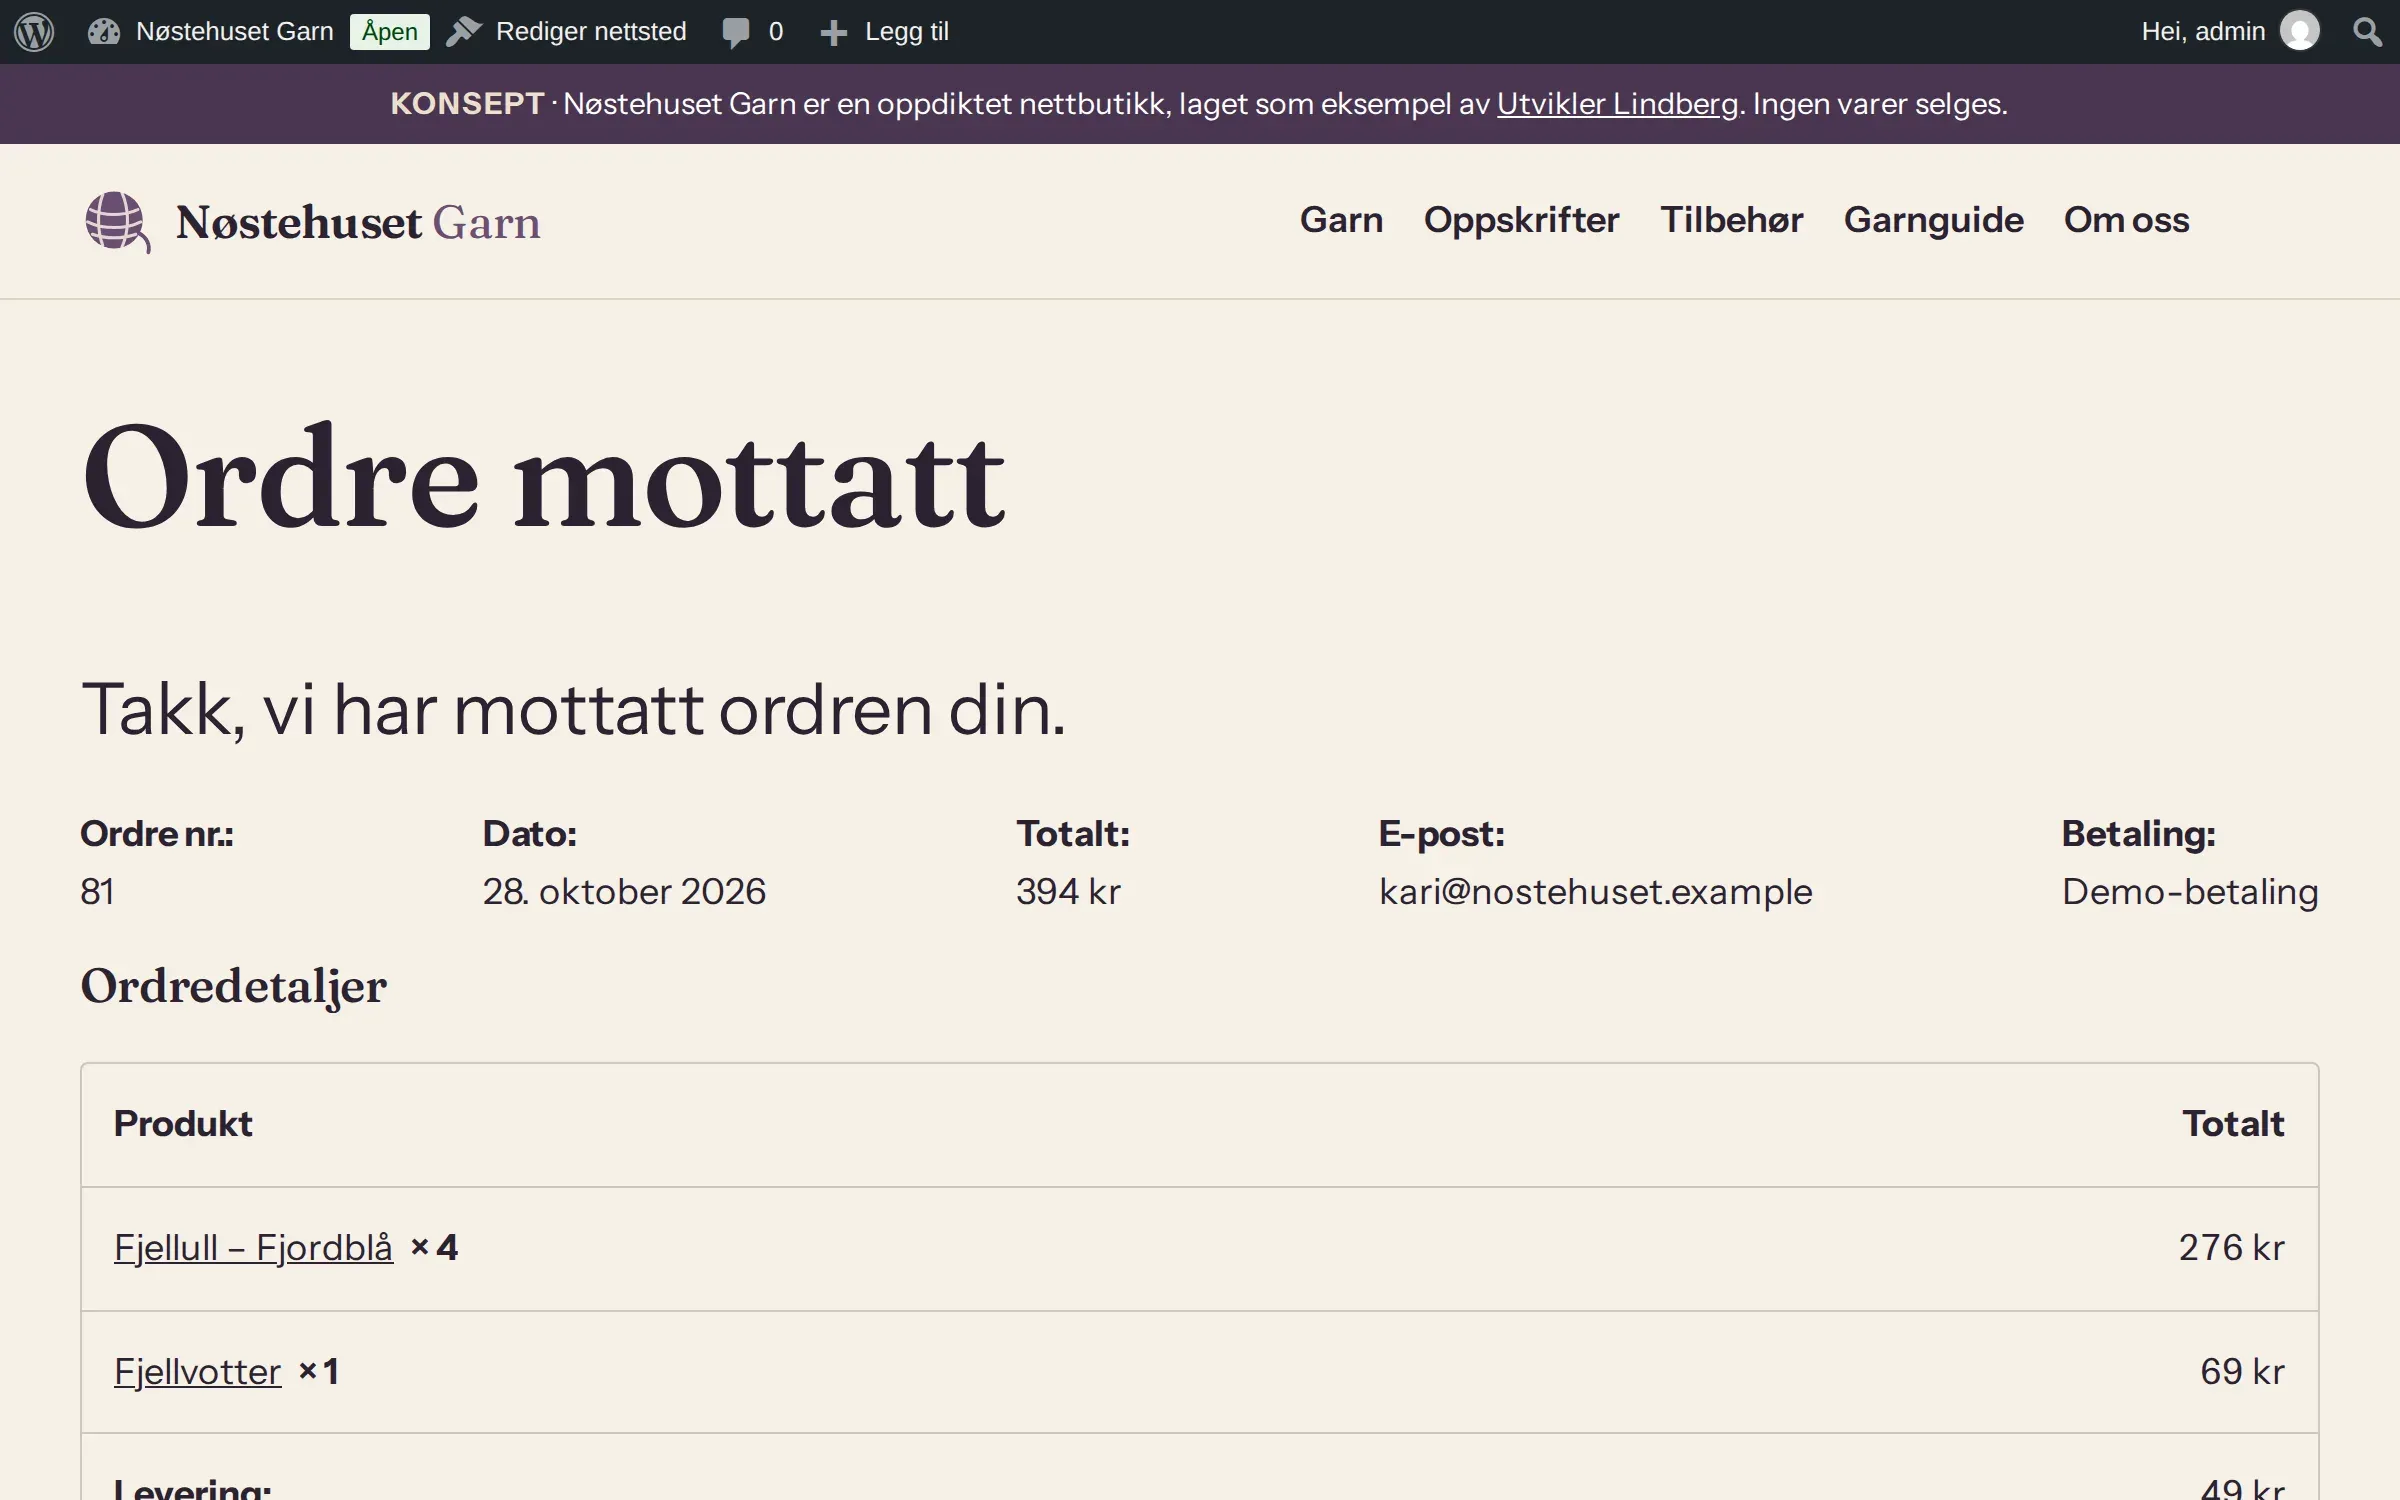This screenshot has height=1500, width=2400.
Task: Visit the Om oss page
Action: [x=2126, y=220]
